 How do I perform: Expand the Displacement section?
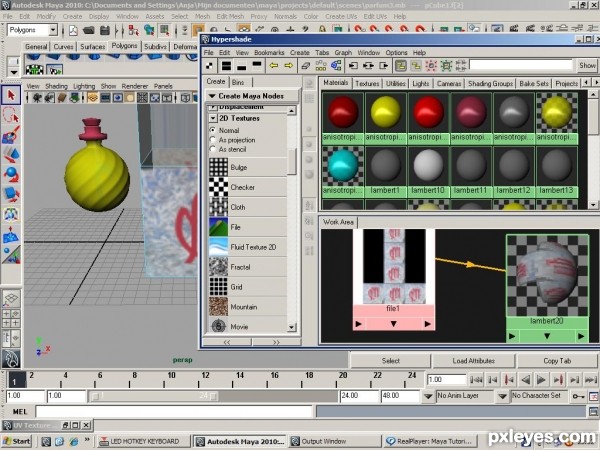(213, 108)
